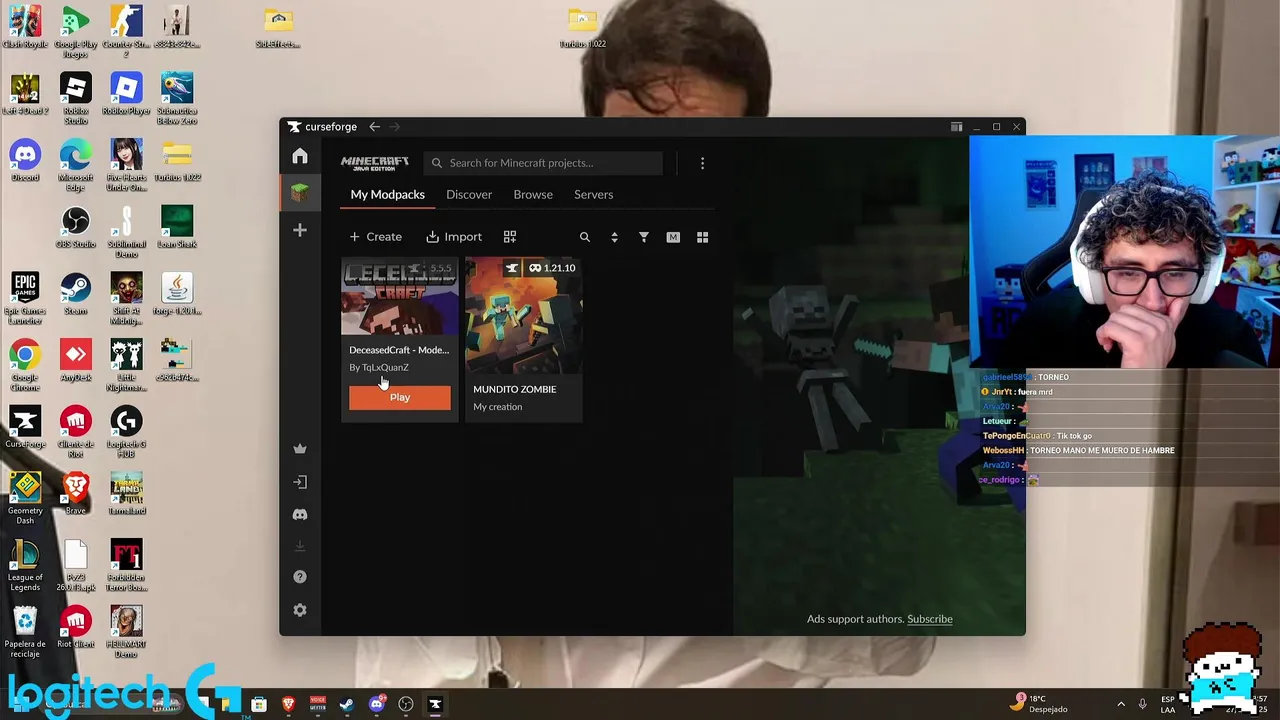Select the Discord desktop shortcut
Screen dimensions: 1280x720
[x=25, y=161]
